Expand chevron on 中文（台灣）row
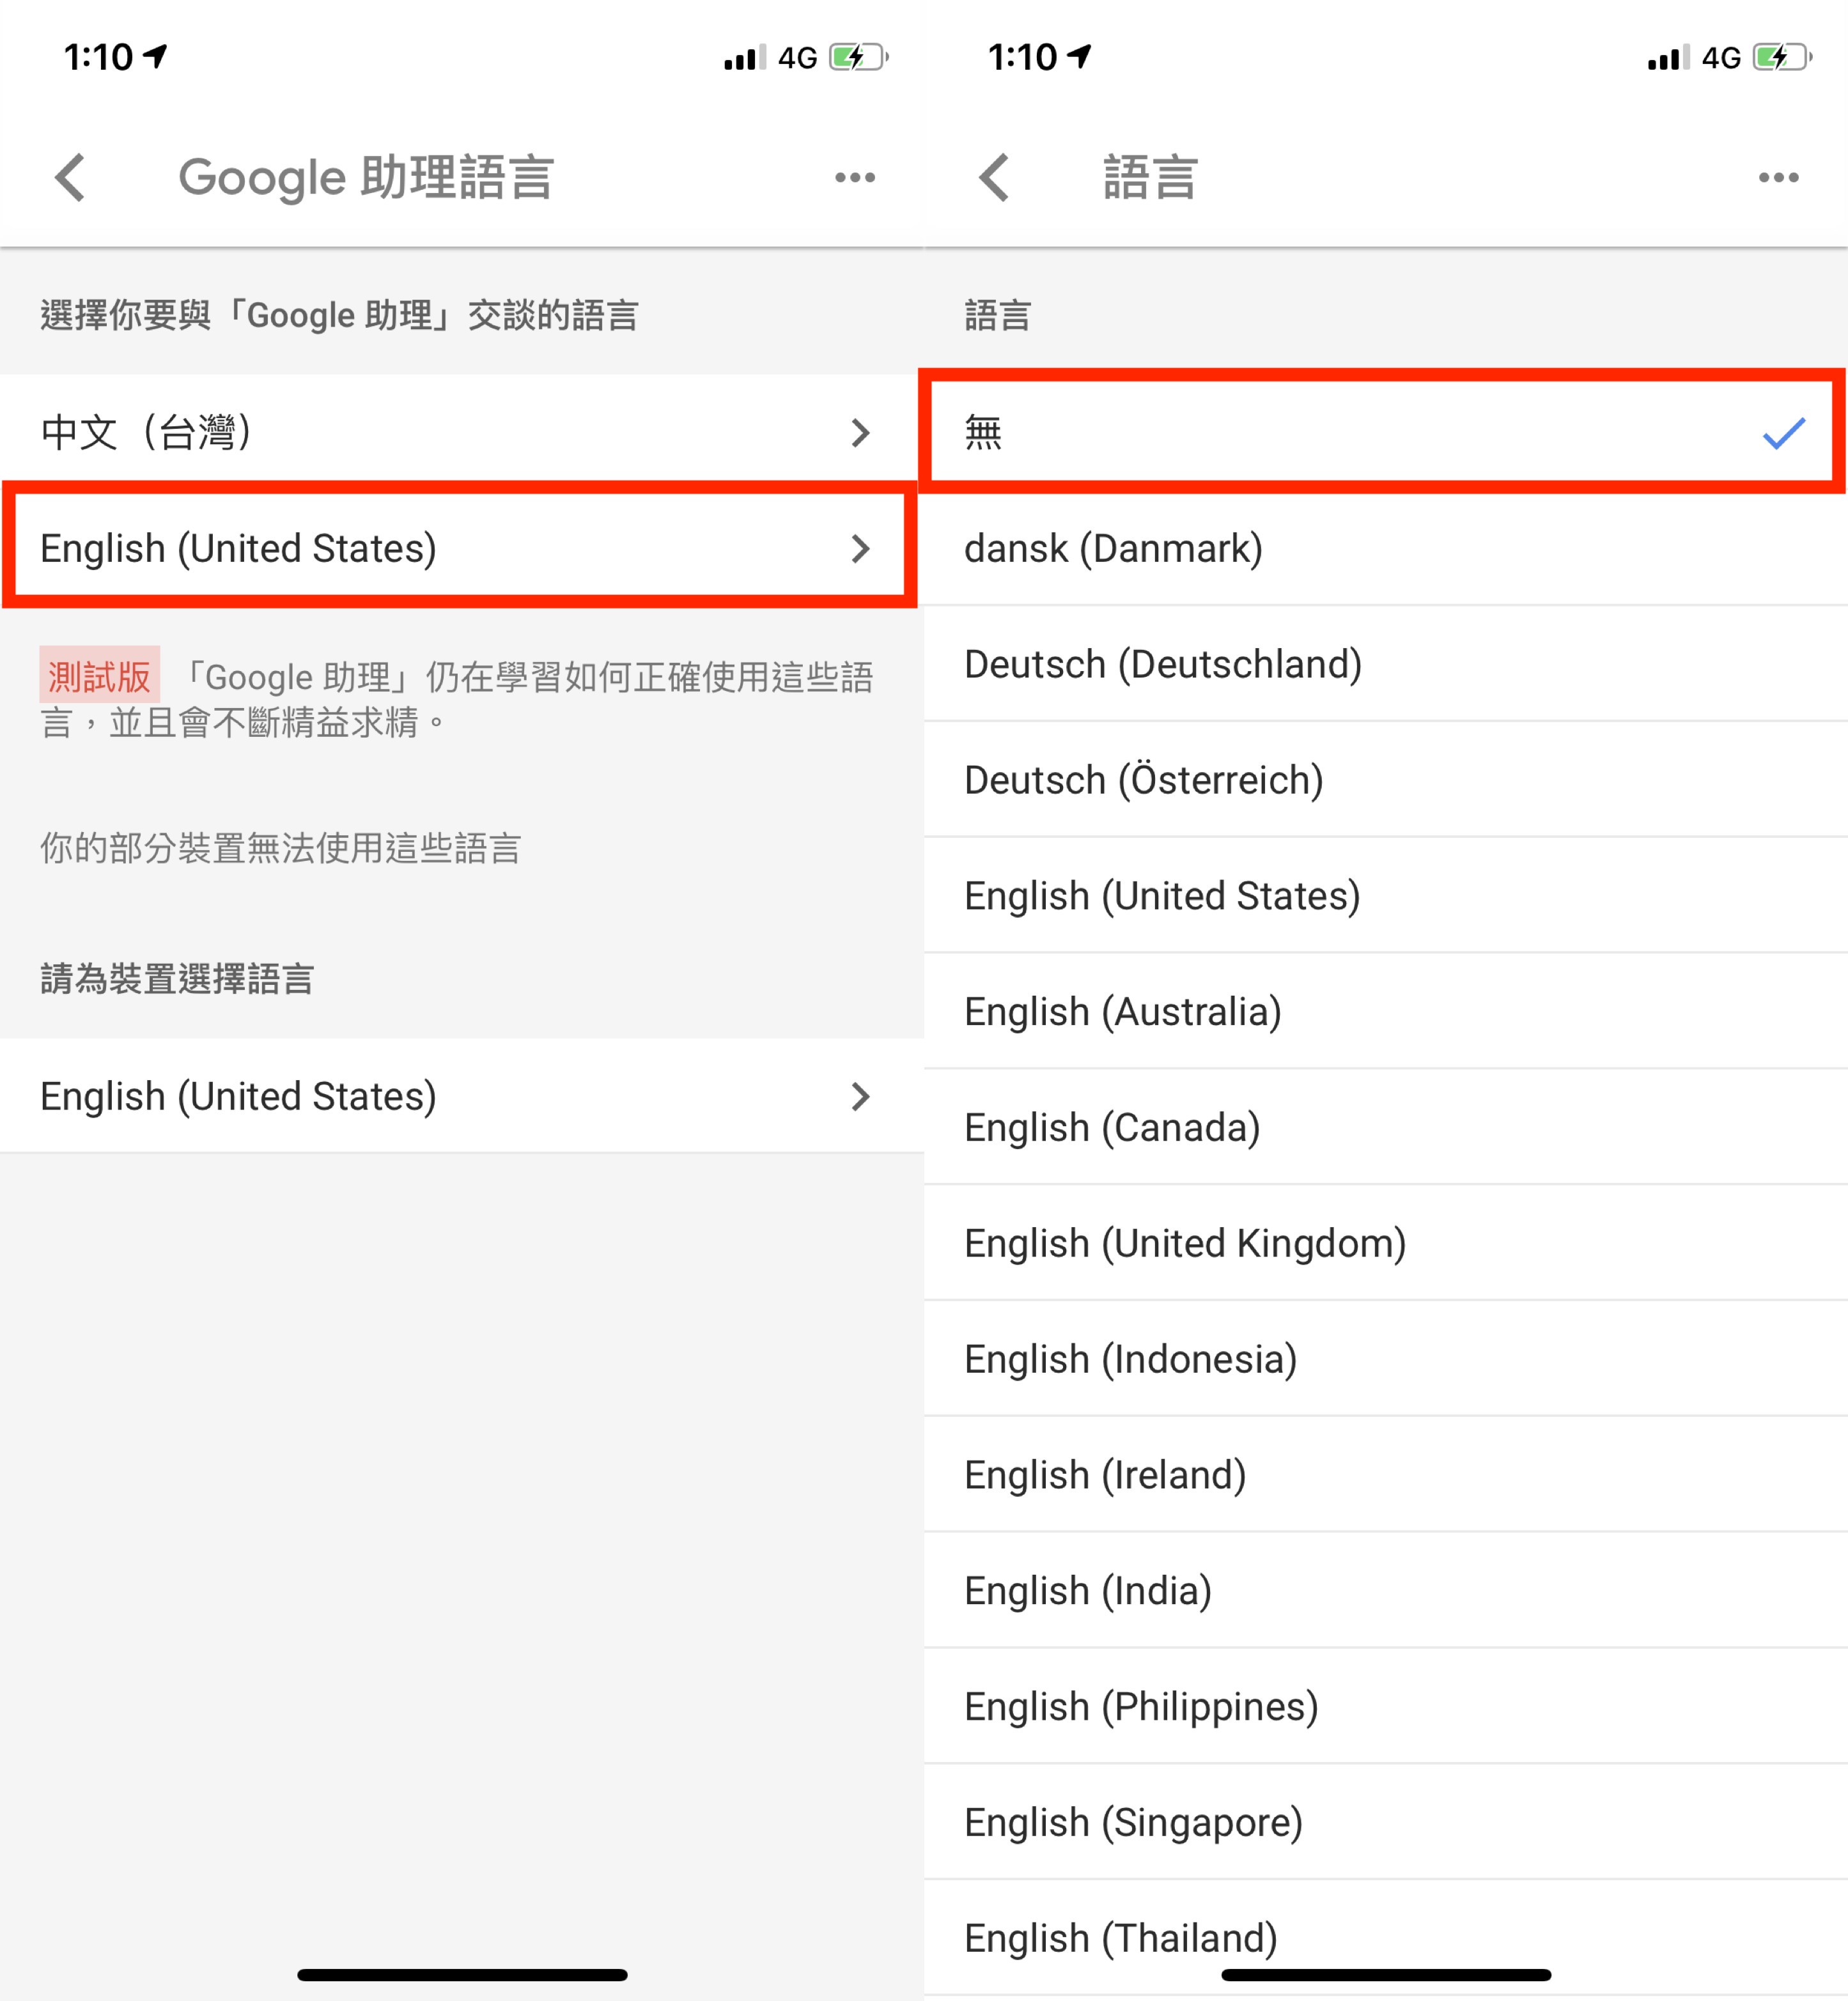 pyautogui.click(x=860, y=433)
